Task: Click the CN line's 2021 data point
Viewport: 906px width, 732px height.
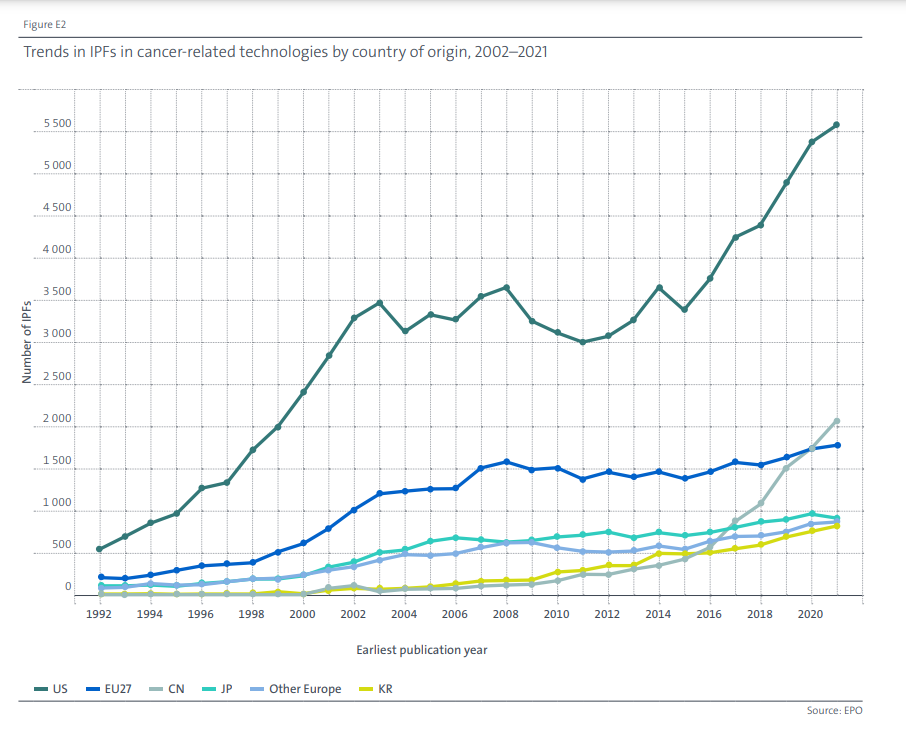Action: point(837,421)
